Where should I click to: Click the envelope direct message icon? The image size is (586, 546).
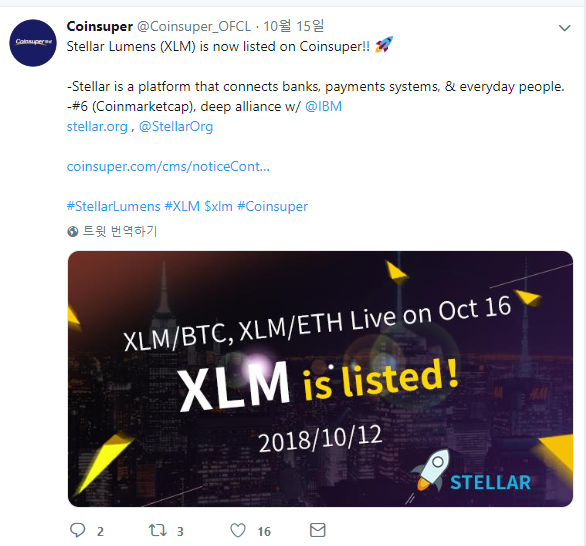coord(318,530)
